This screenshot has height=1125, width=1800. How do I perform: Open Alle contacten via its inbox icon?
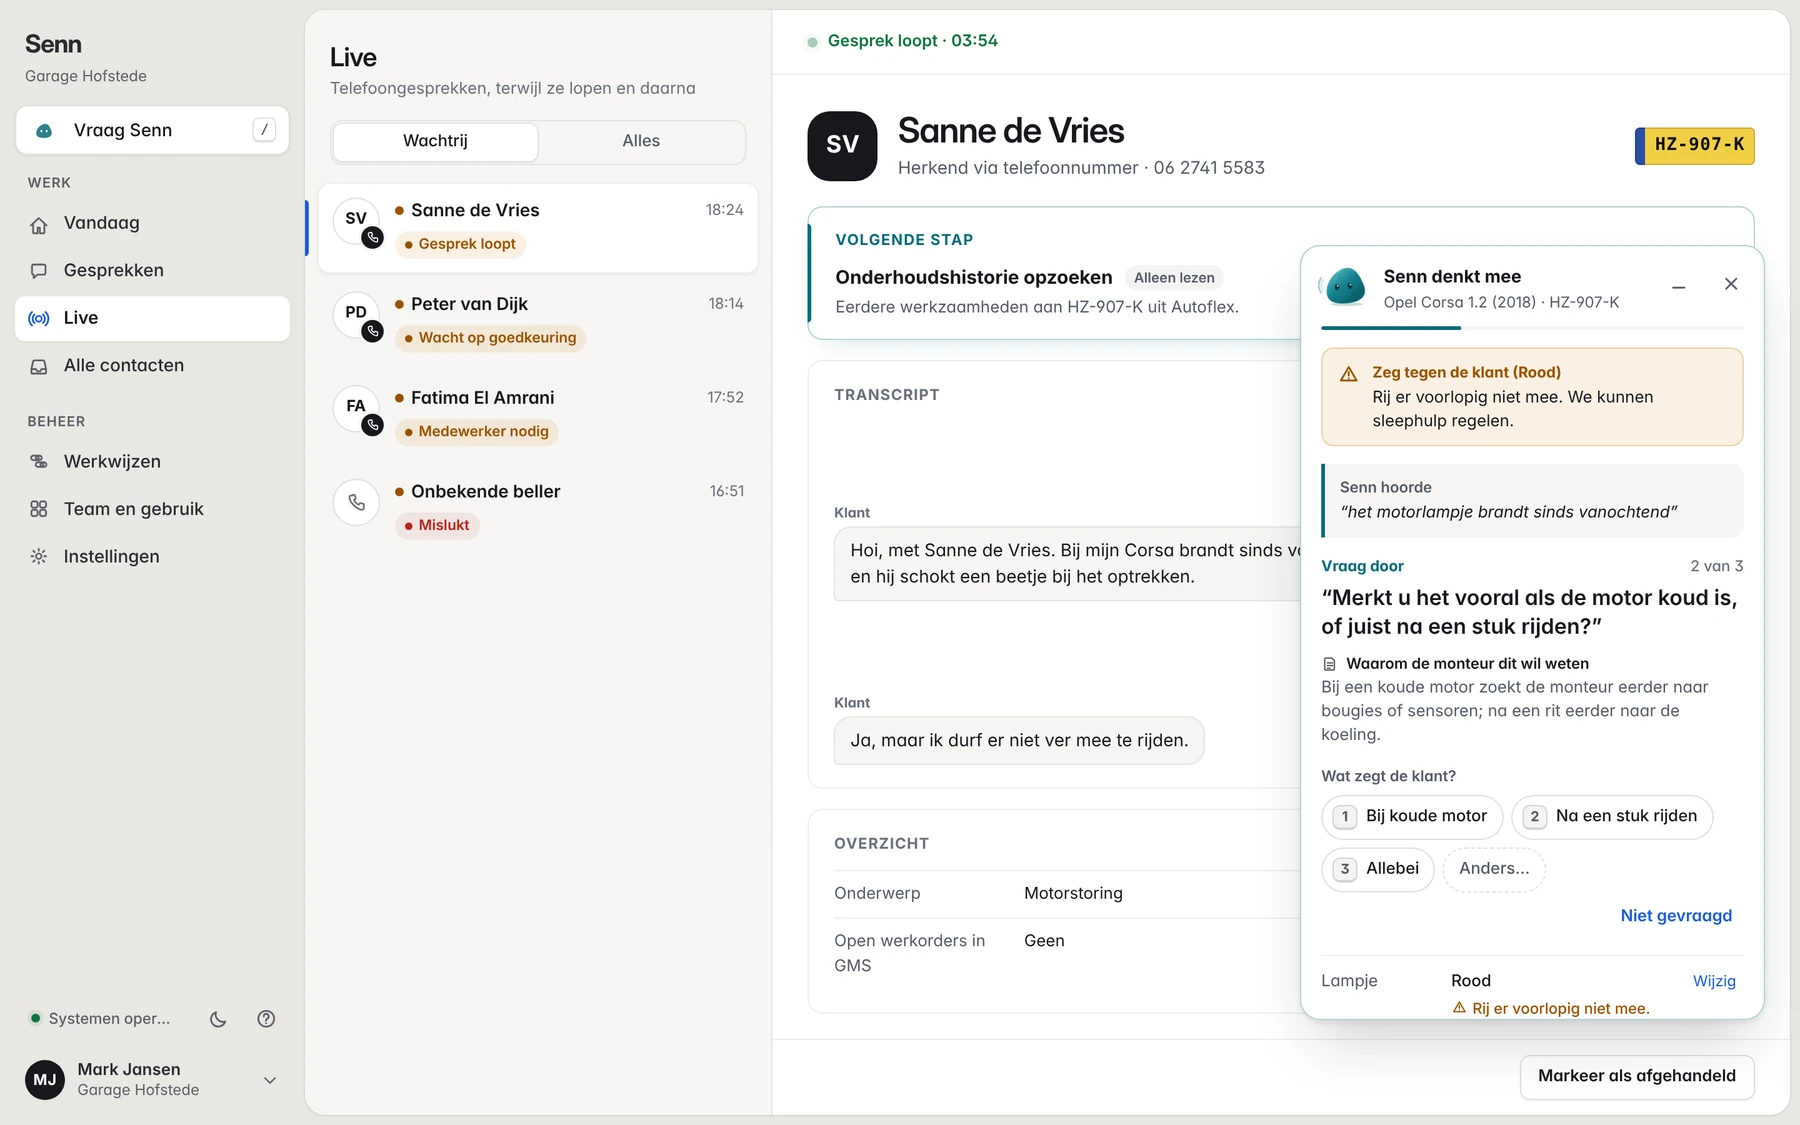(x=39, y=366)
